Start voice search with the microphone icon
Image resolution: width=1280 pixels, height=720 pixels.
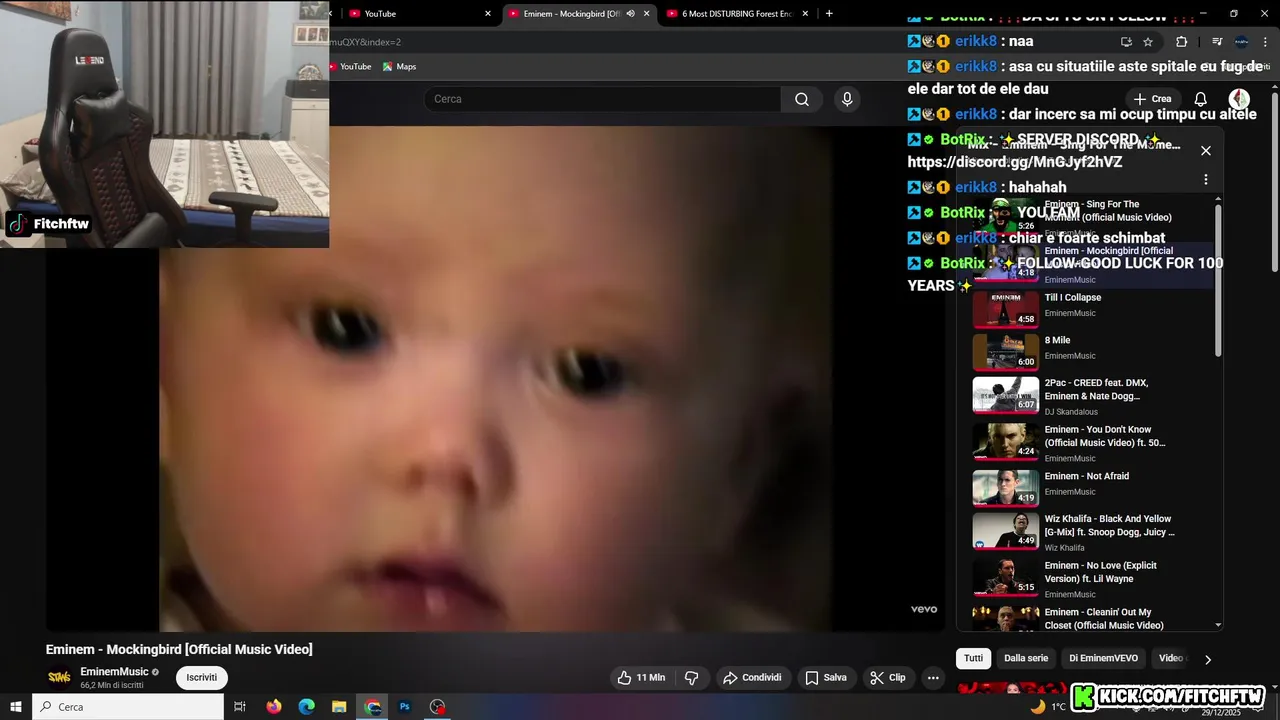[x=847, y=99]
